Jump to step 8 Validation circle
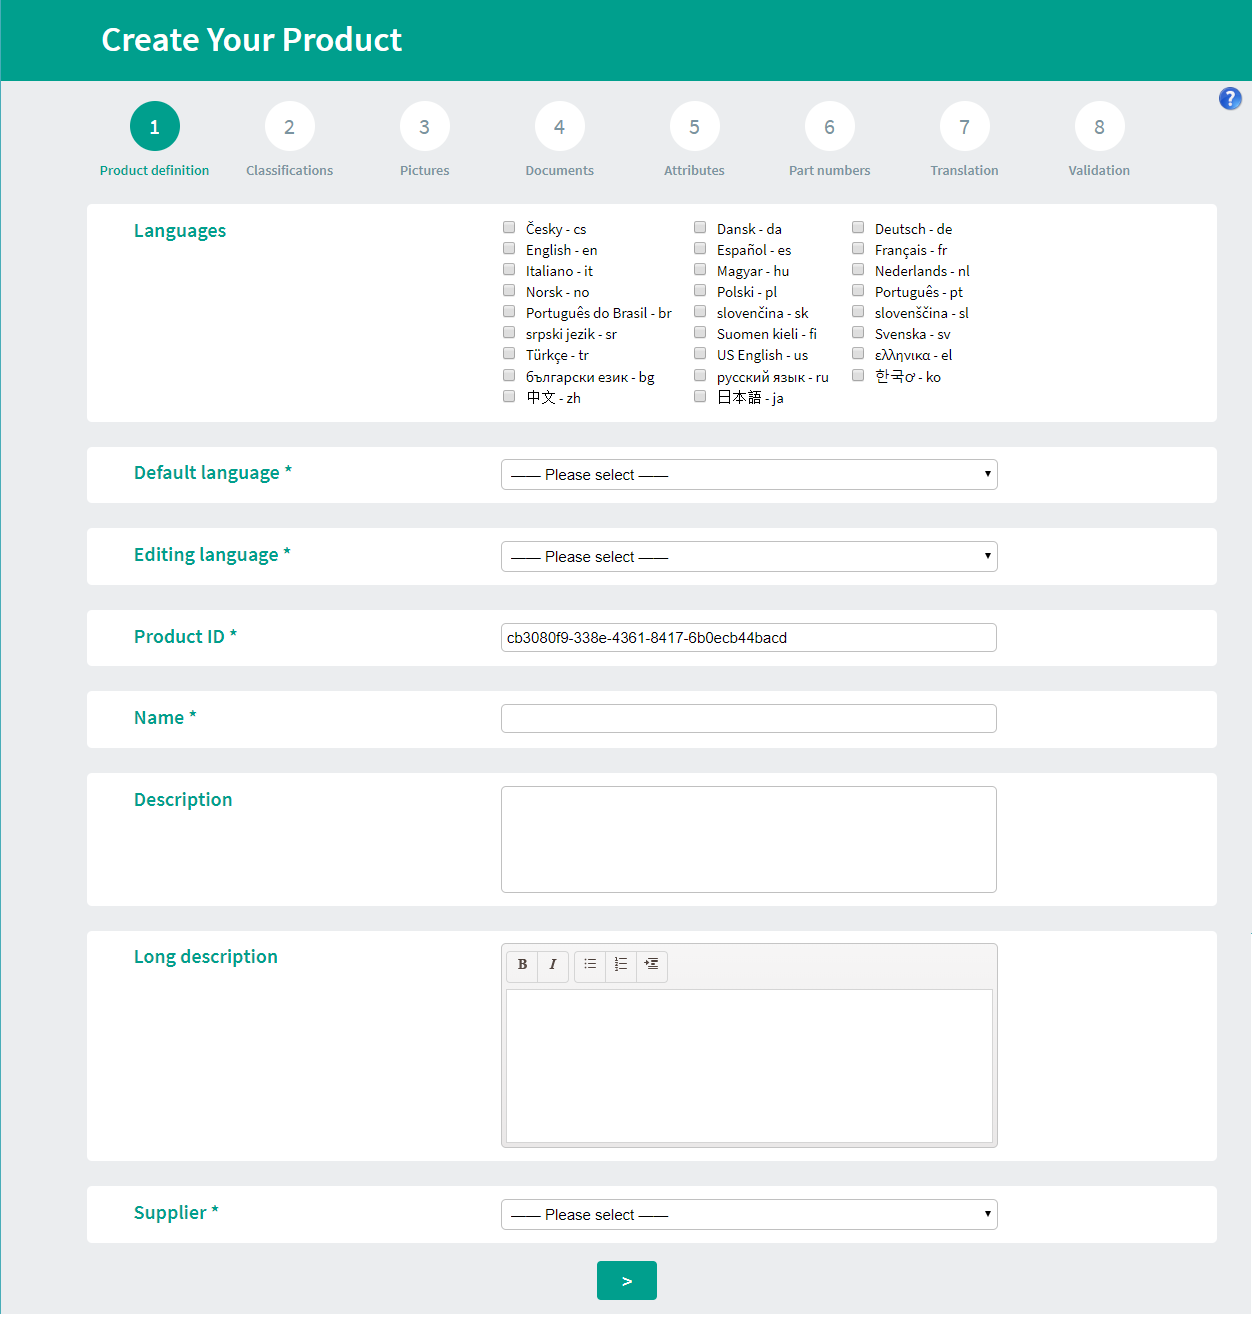 click(x=1099, y=127)
